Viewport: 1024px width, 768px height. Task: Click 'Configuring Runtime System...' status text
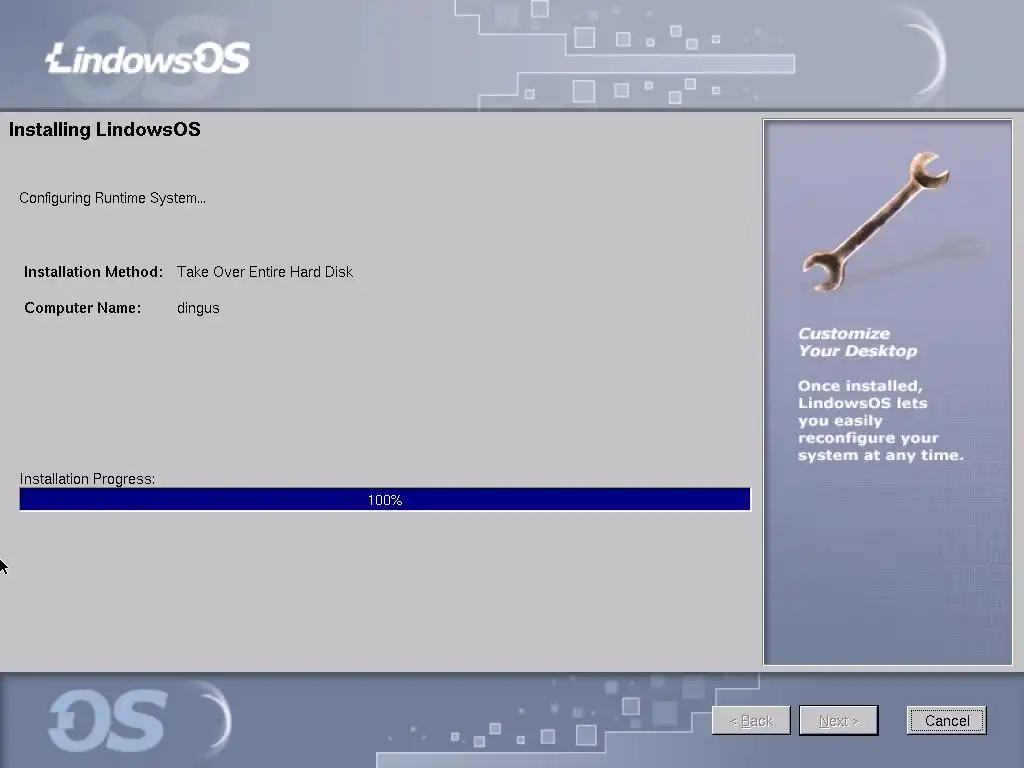[x=112, y=198]
